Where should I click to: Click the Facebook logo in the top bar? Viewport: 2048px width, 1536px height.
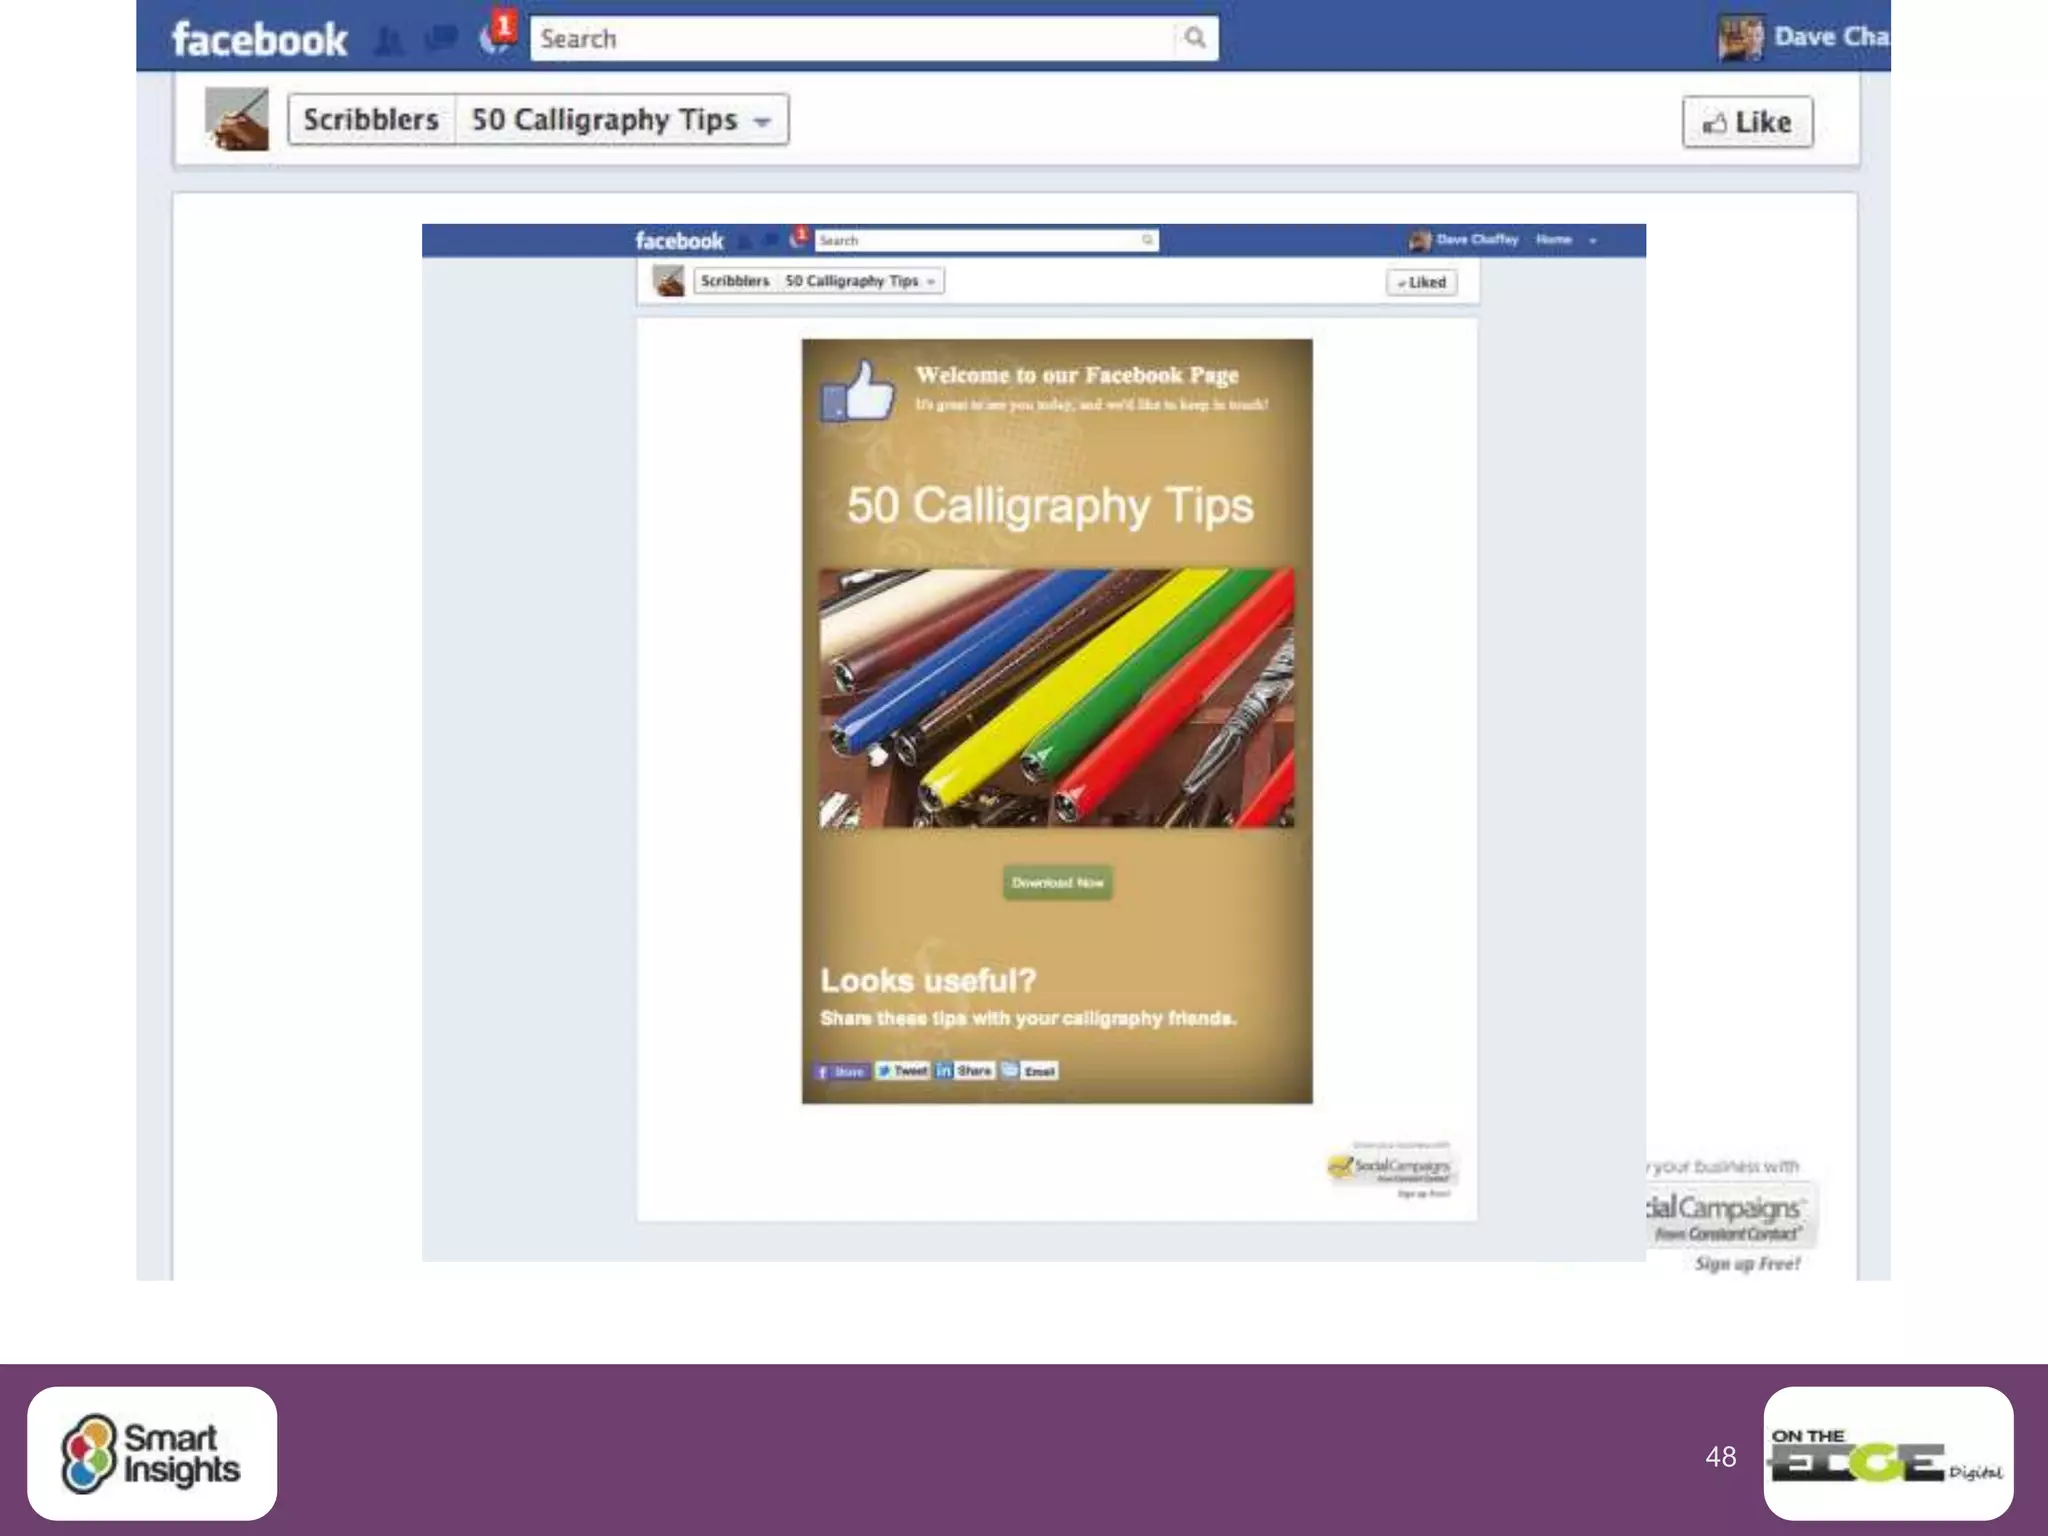[259, 39]
